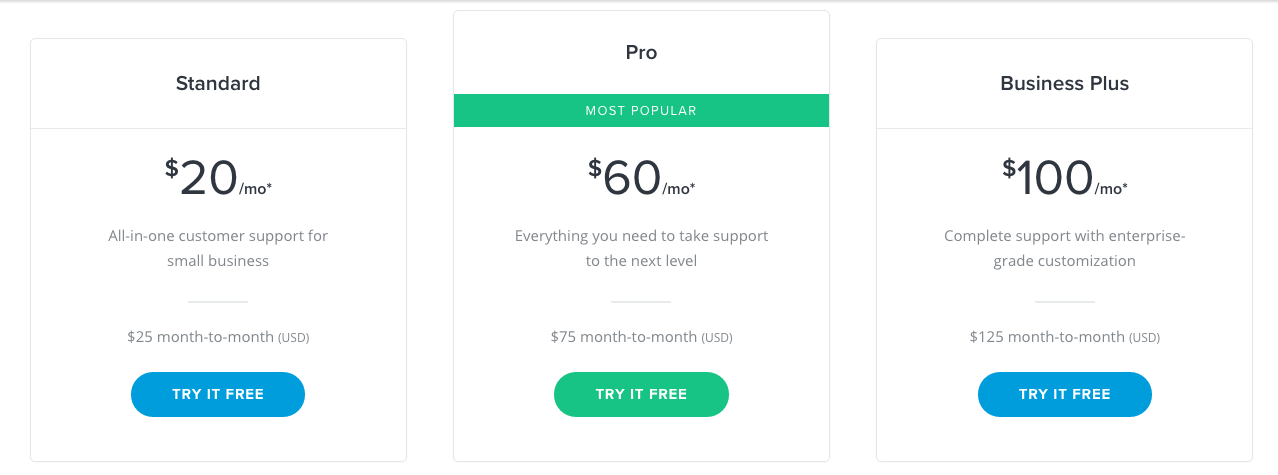The height and width of the screenshot is (475, 1278).
Task: Start free trial for Business Plus
Action: (x=1064, y=394)
